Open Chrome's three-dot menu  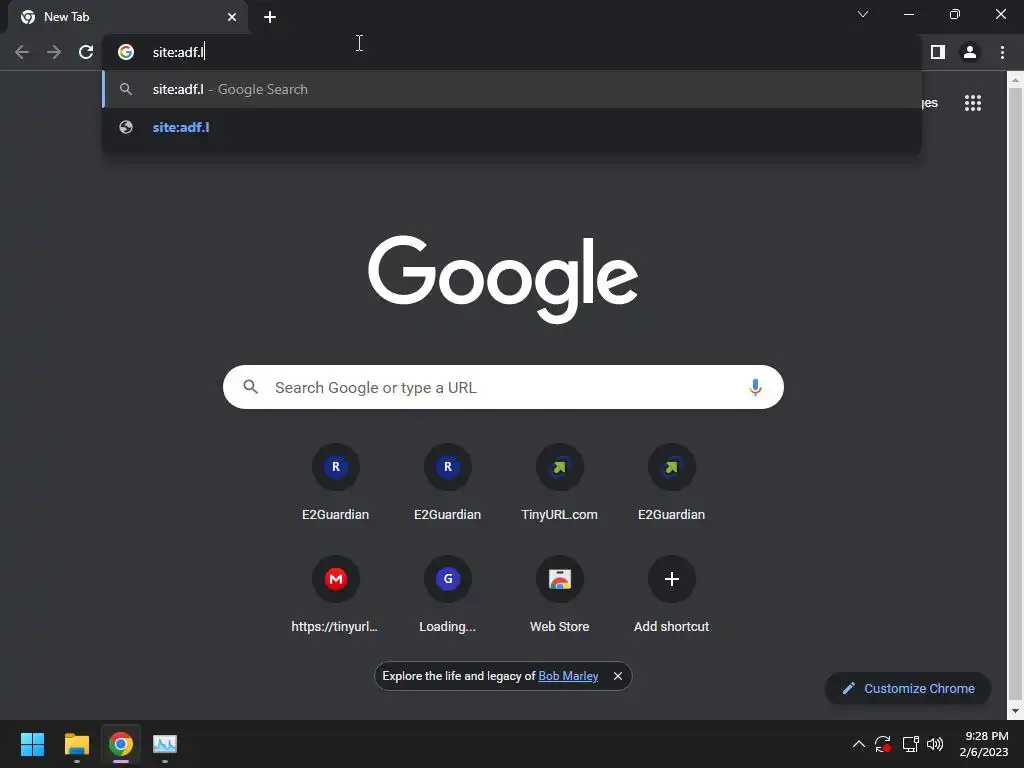pos(1002,52)
